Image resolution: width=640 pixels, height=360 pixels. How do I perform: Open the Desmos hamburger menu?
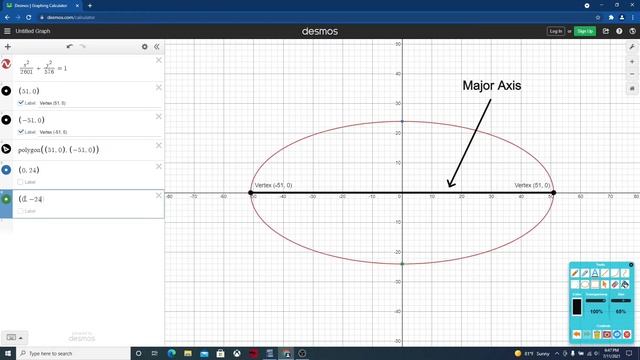tap(7, 31)
